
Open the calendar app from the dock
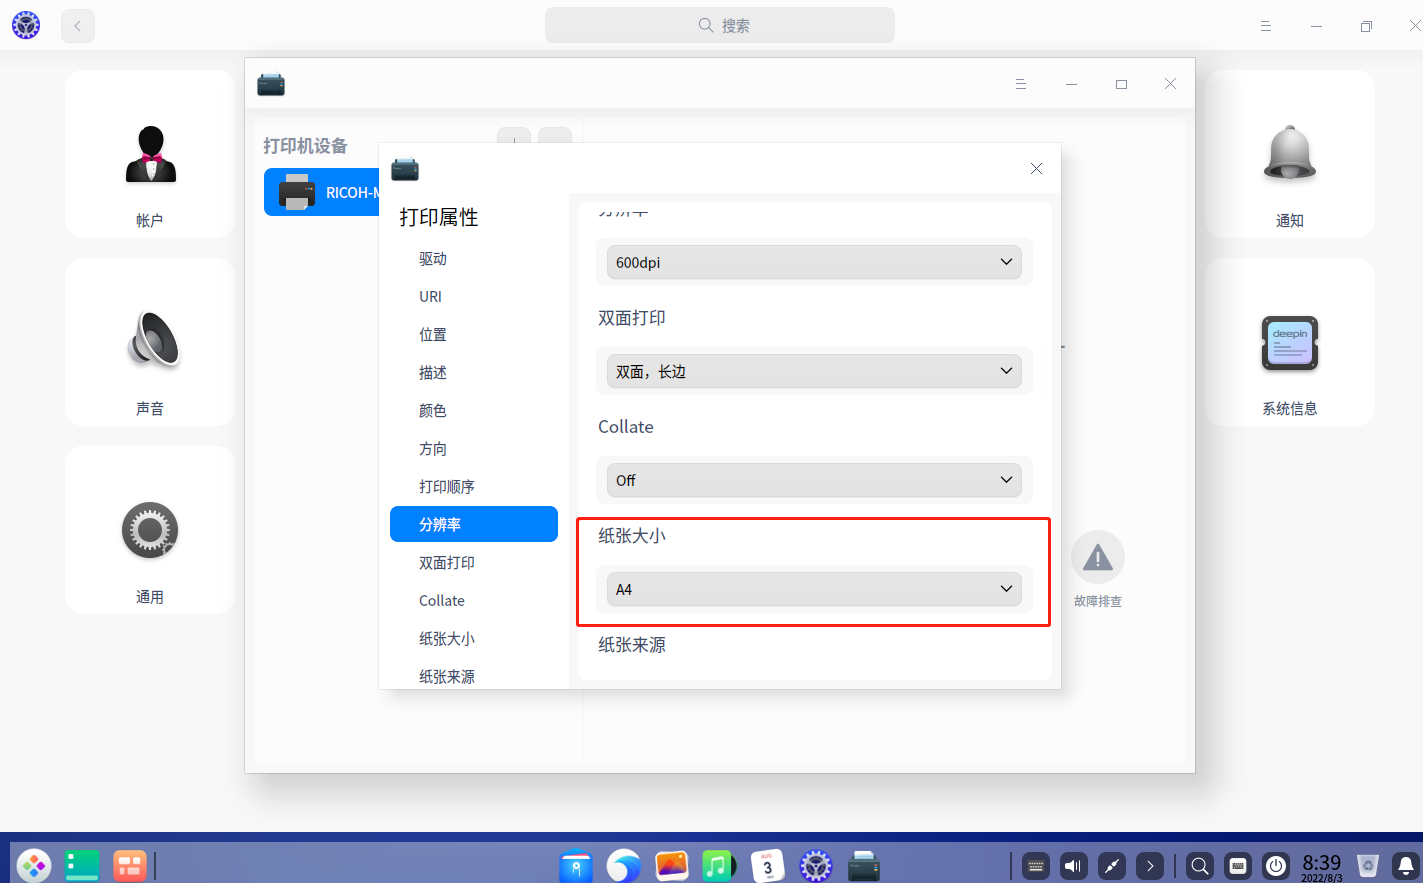click(x=767, y=865)
